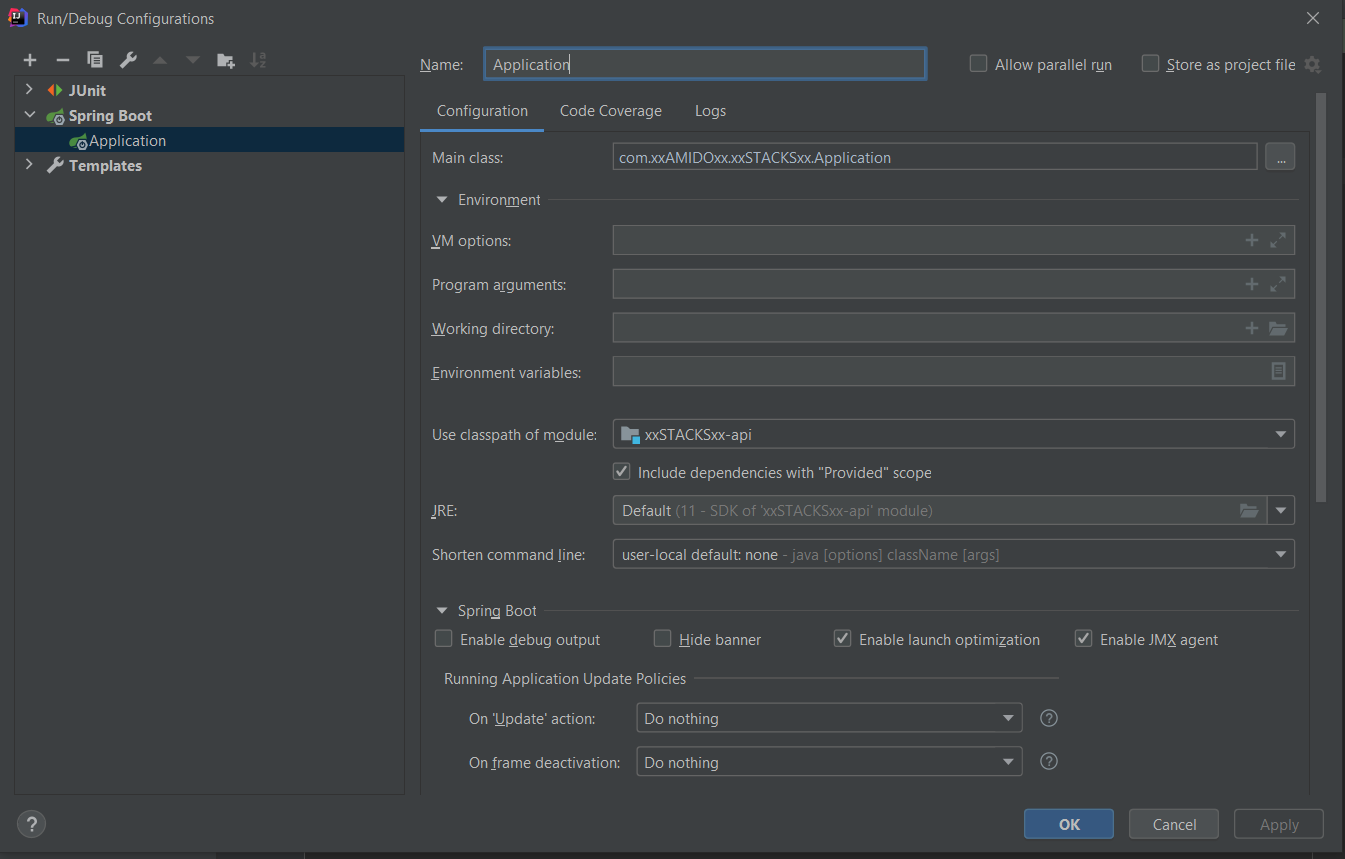This screenshot has width=1345, height=859.
Task: Expand Program arguments field editor
Action: 1278,284
